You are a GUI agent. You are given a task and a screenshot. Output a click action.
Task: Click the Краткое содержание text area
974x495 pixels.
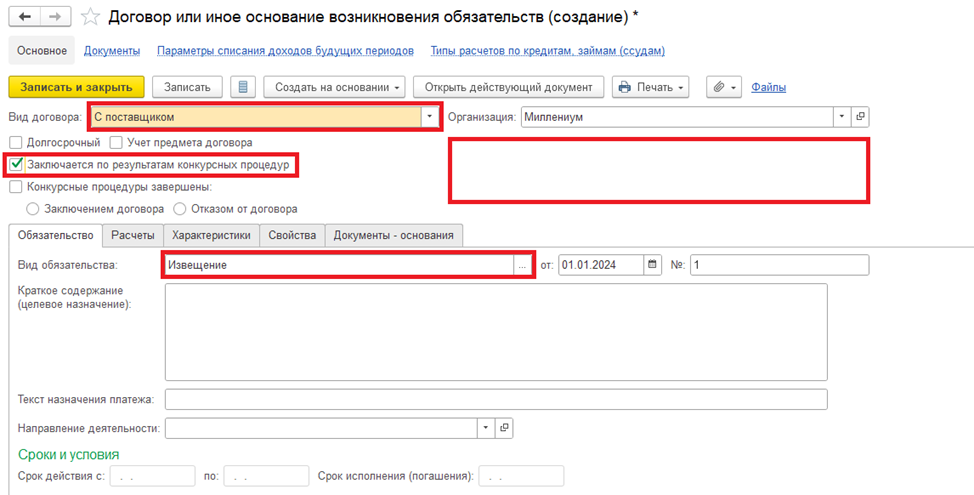(x=496, y=332)
